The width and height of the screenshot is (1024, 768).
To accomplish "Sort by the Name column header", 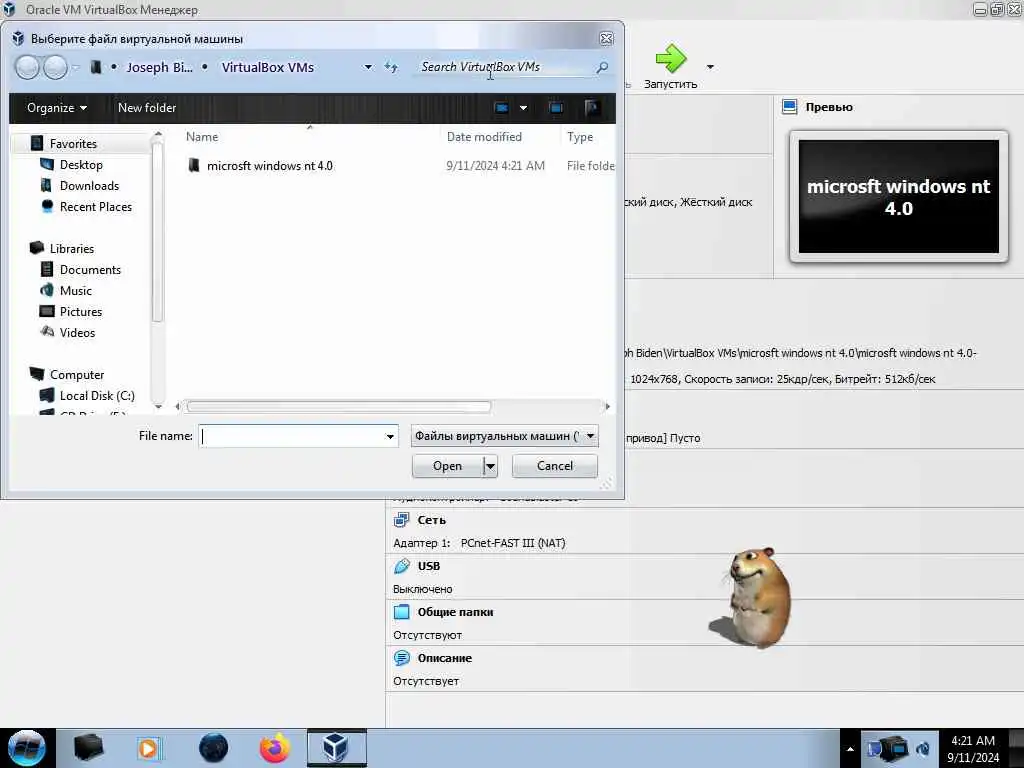I will coord(202,136).
